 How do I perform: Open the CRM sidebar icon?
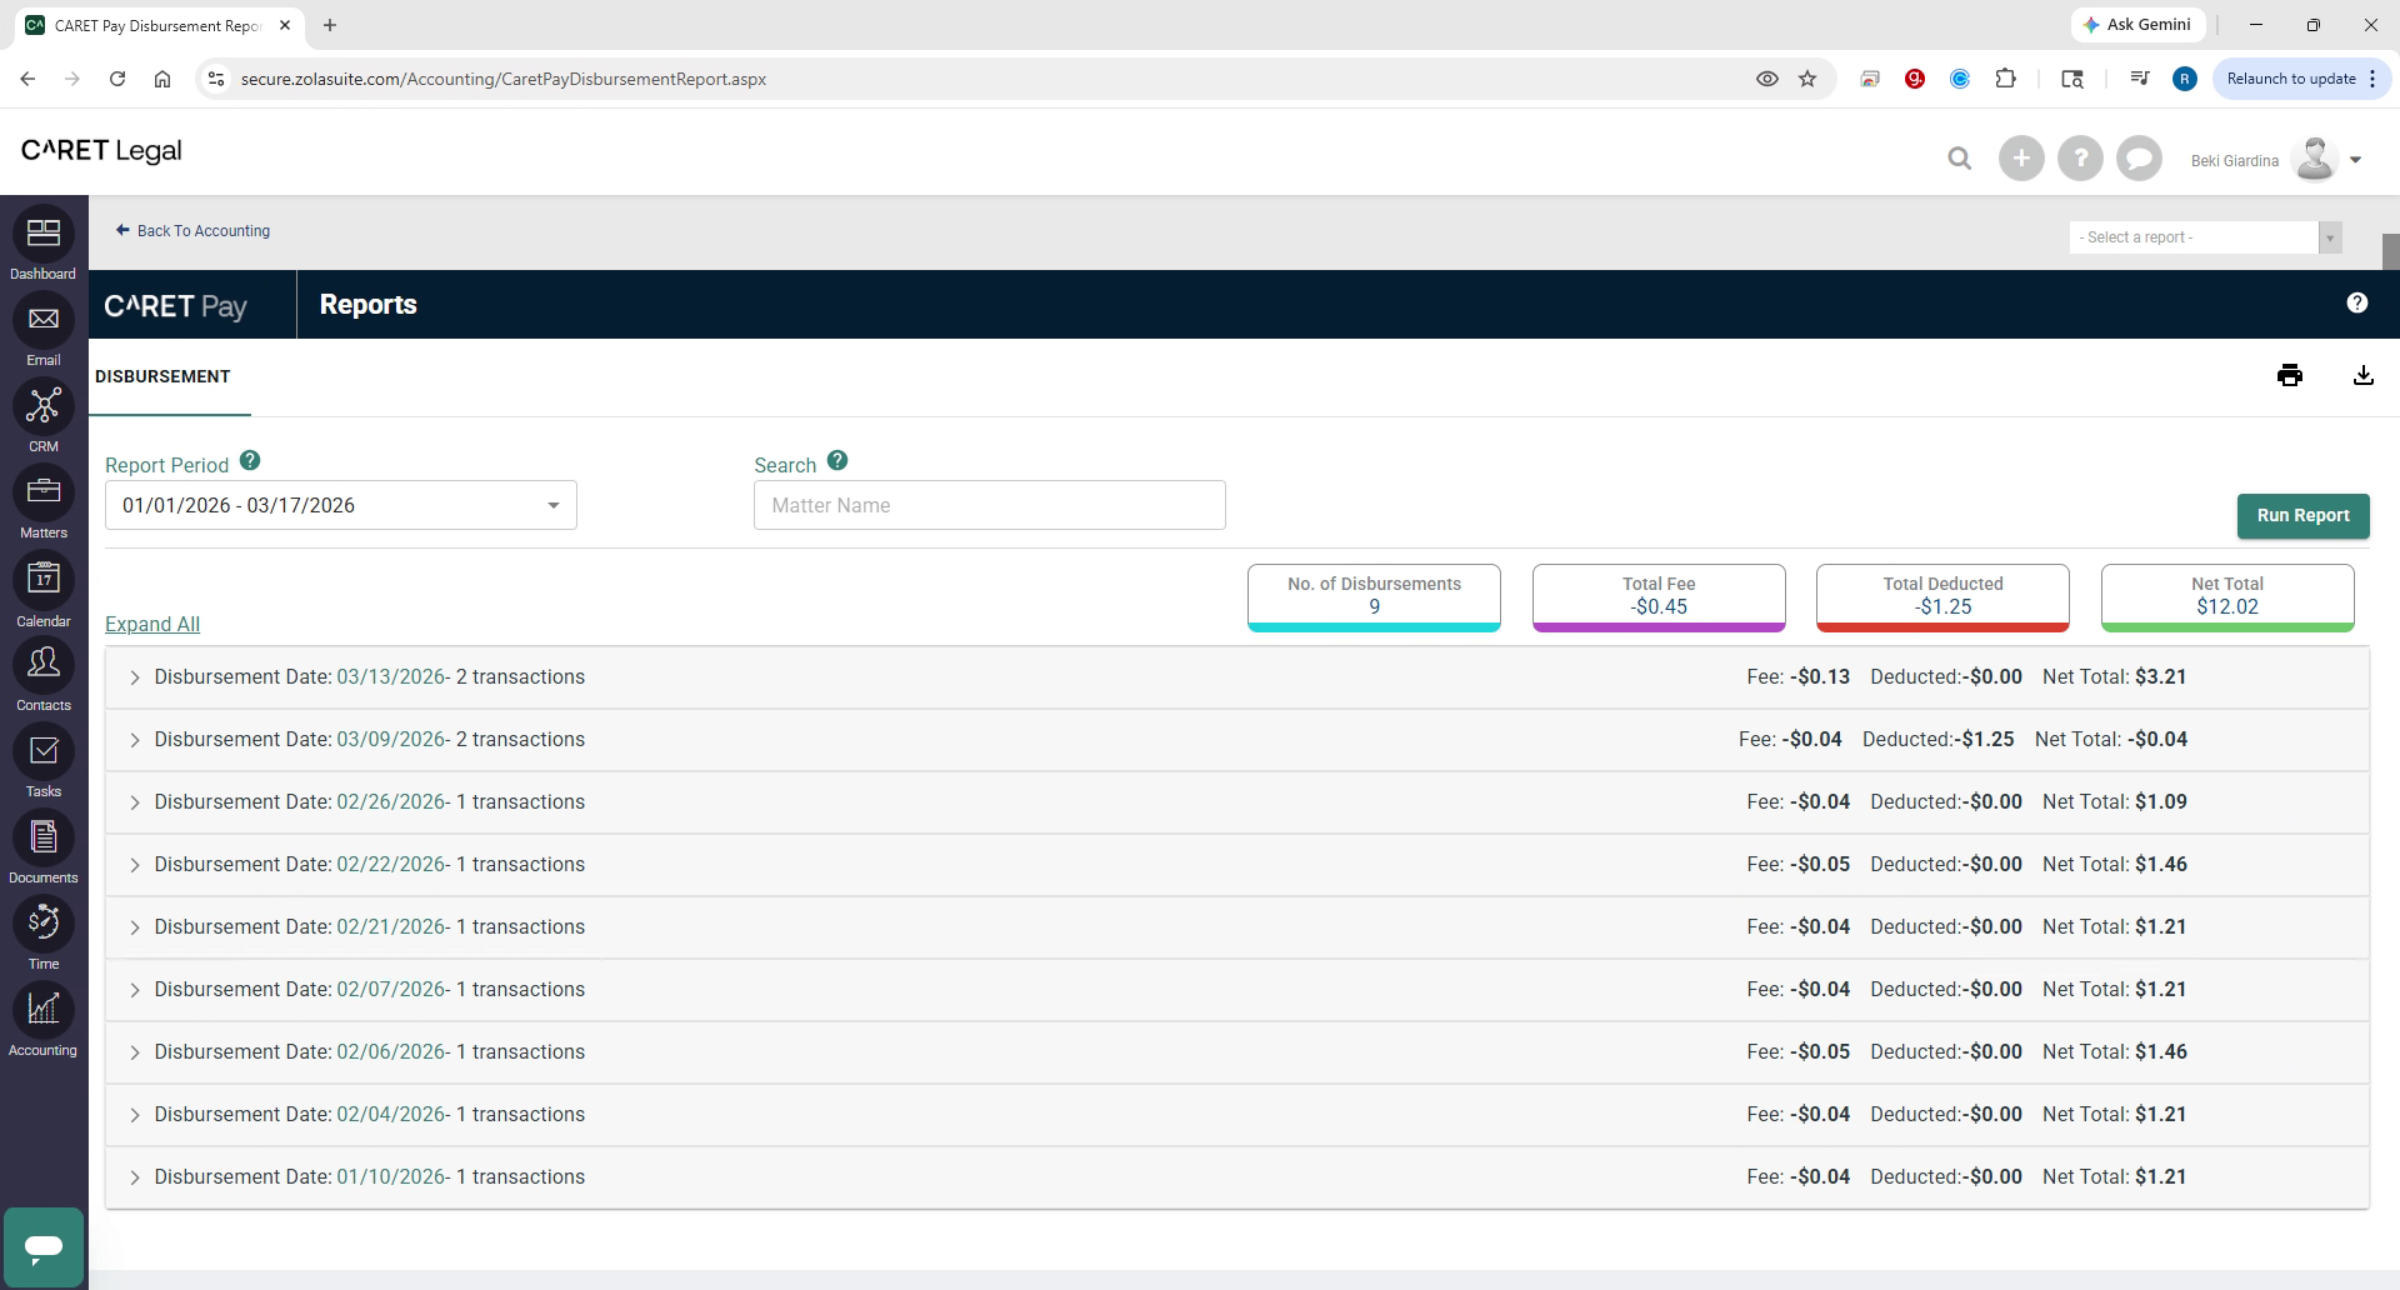pyautogui.click(x=43, y=406)
